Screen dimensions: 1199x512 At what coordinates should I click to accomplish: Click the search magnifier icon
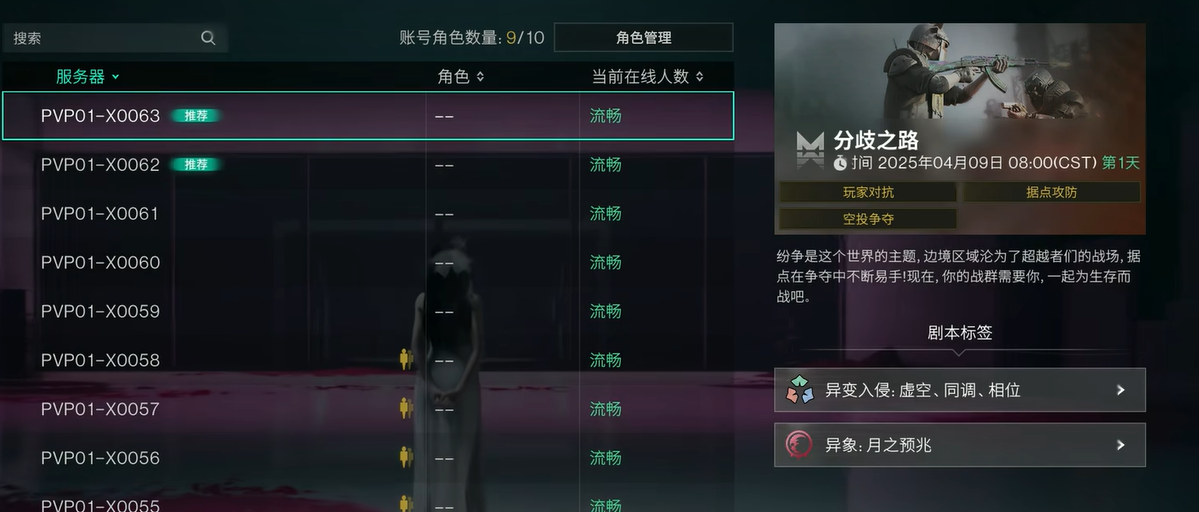[x=208, y=38]
